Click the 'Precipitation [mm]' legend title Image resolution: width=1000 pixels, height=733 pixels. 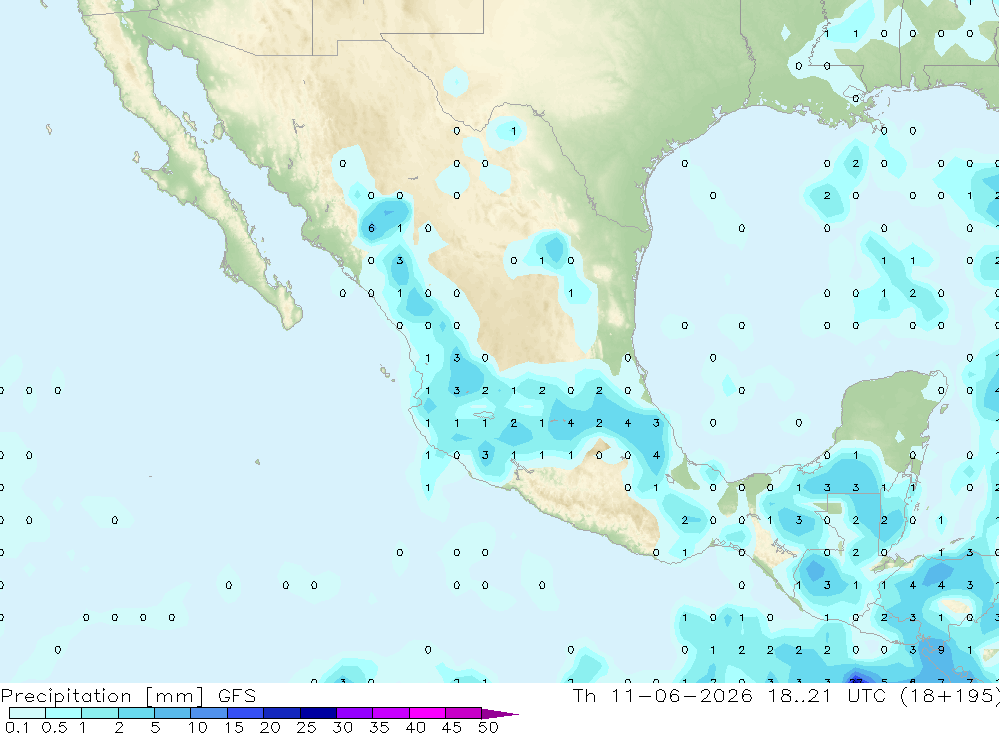(x=102, y=696)
